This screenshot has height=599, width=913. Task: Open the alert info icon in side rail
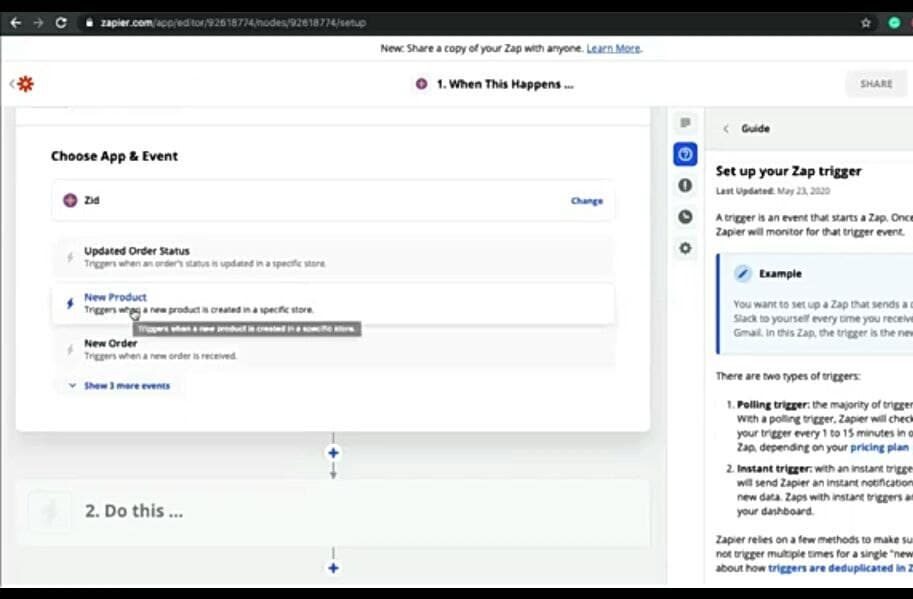[x=685, y=185]
